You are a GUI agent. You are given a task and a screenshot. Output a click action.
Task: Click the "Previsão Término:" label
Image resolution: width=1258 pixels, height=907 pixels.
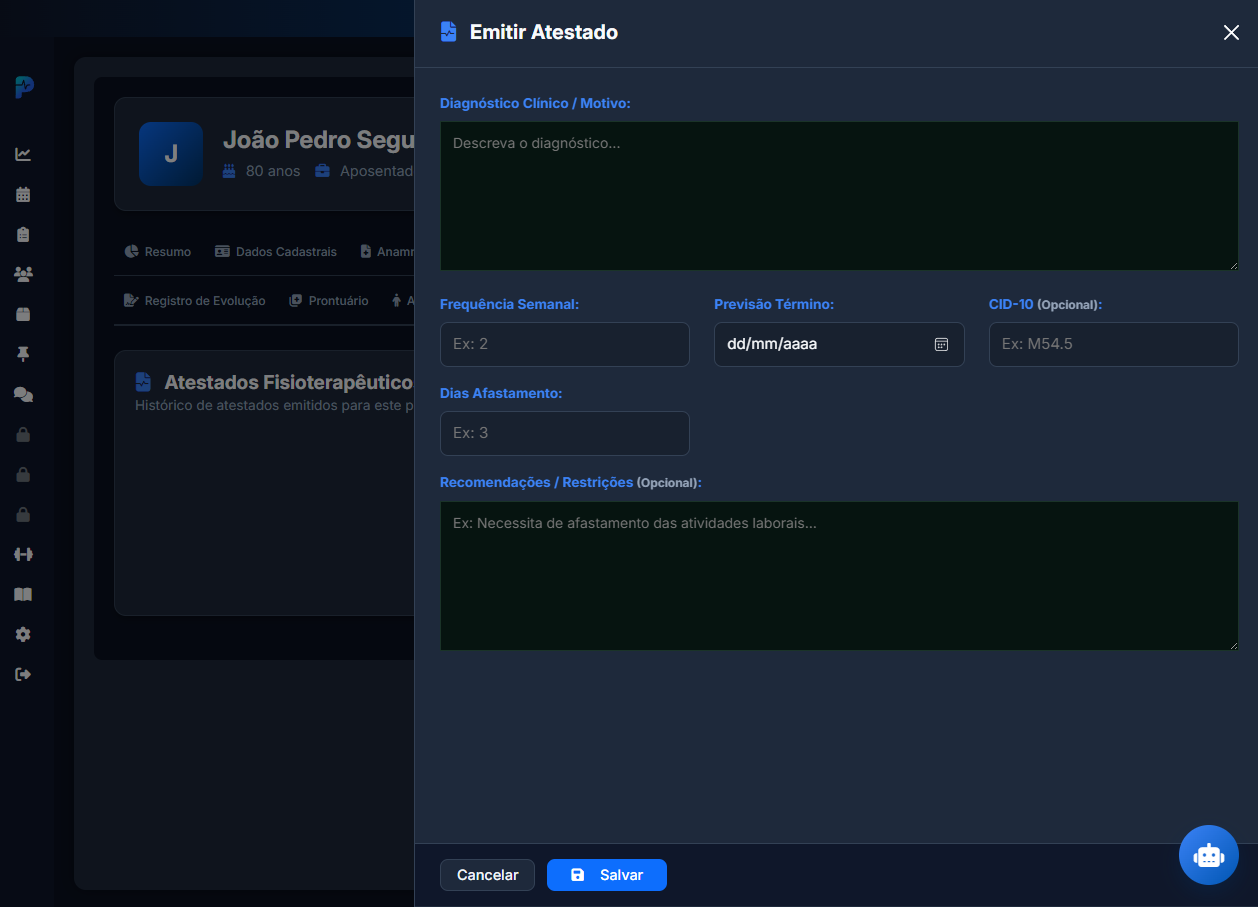point(774,304)
